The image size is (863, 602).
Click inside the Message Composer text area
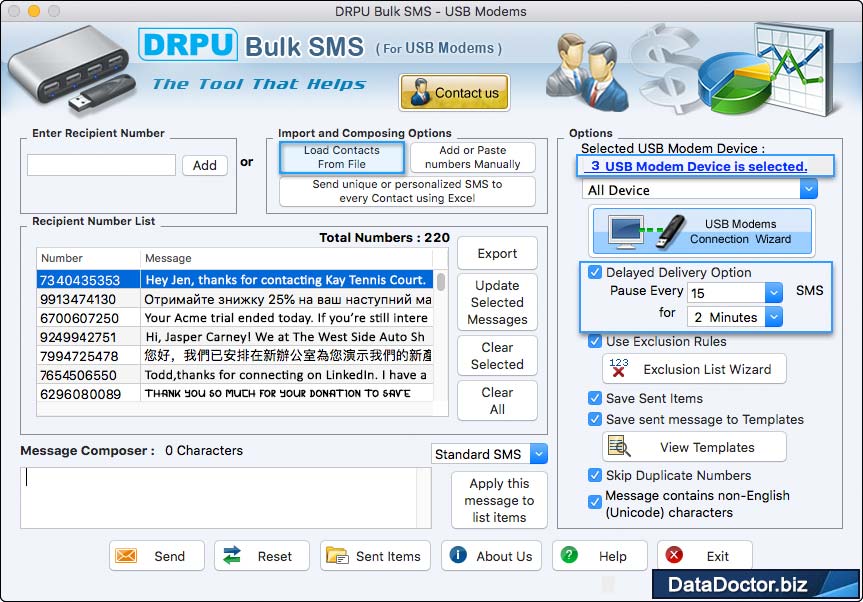click(x=219, y=498)
